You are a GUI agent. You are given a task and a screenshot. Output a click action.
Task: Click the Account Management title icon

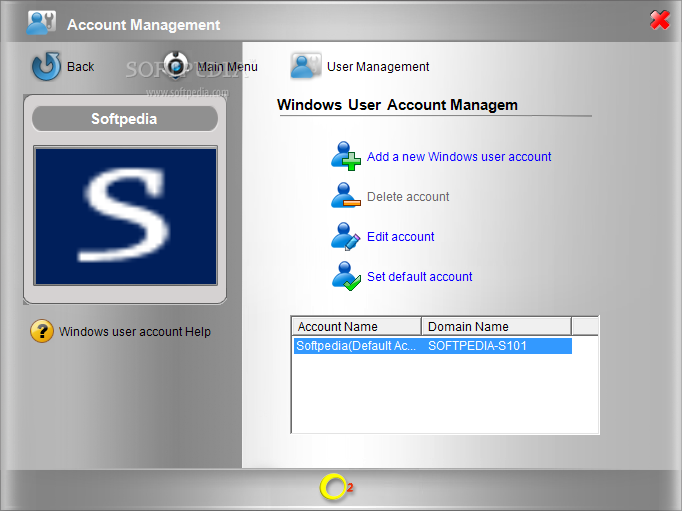coord(41,23)
